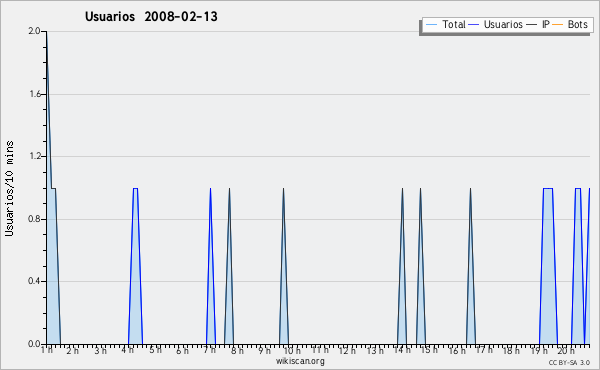The height and width of the screenshot is (370, 600).
Task: Click the 2 h x-axis label
Action: point(72,350)
